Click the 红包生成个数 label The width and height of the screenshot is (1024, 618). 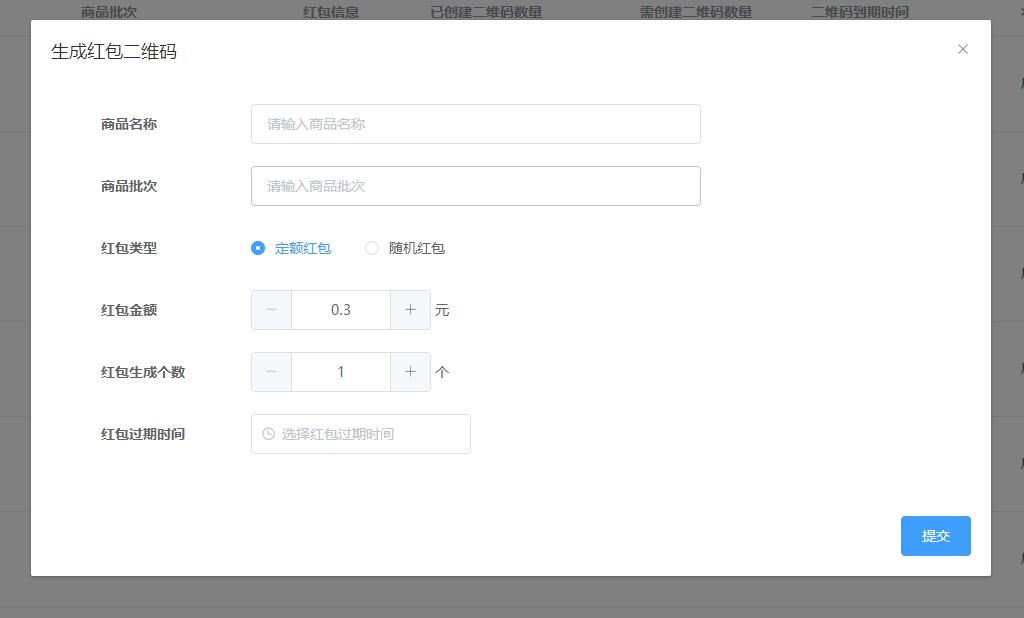[x=143, y=372]
